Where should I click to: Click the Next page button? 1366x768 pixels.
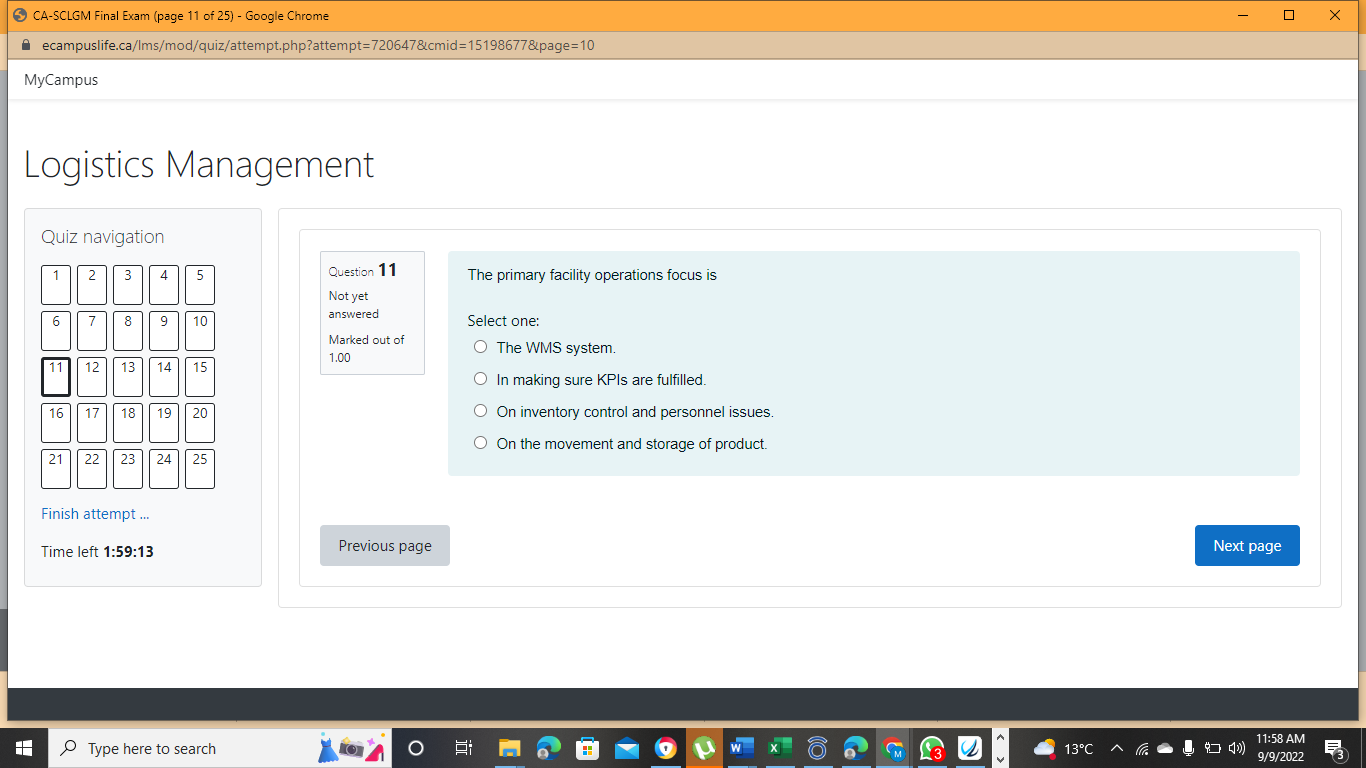click(1247, 545)
